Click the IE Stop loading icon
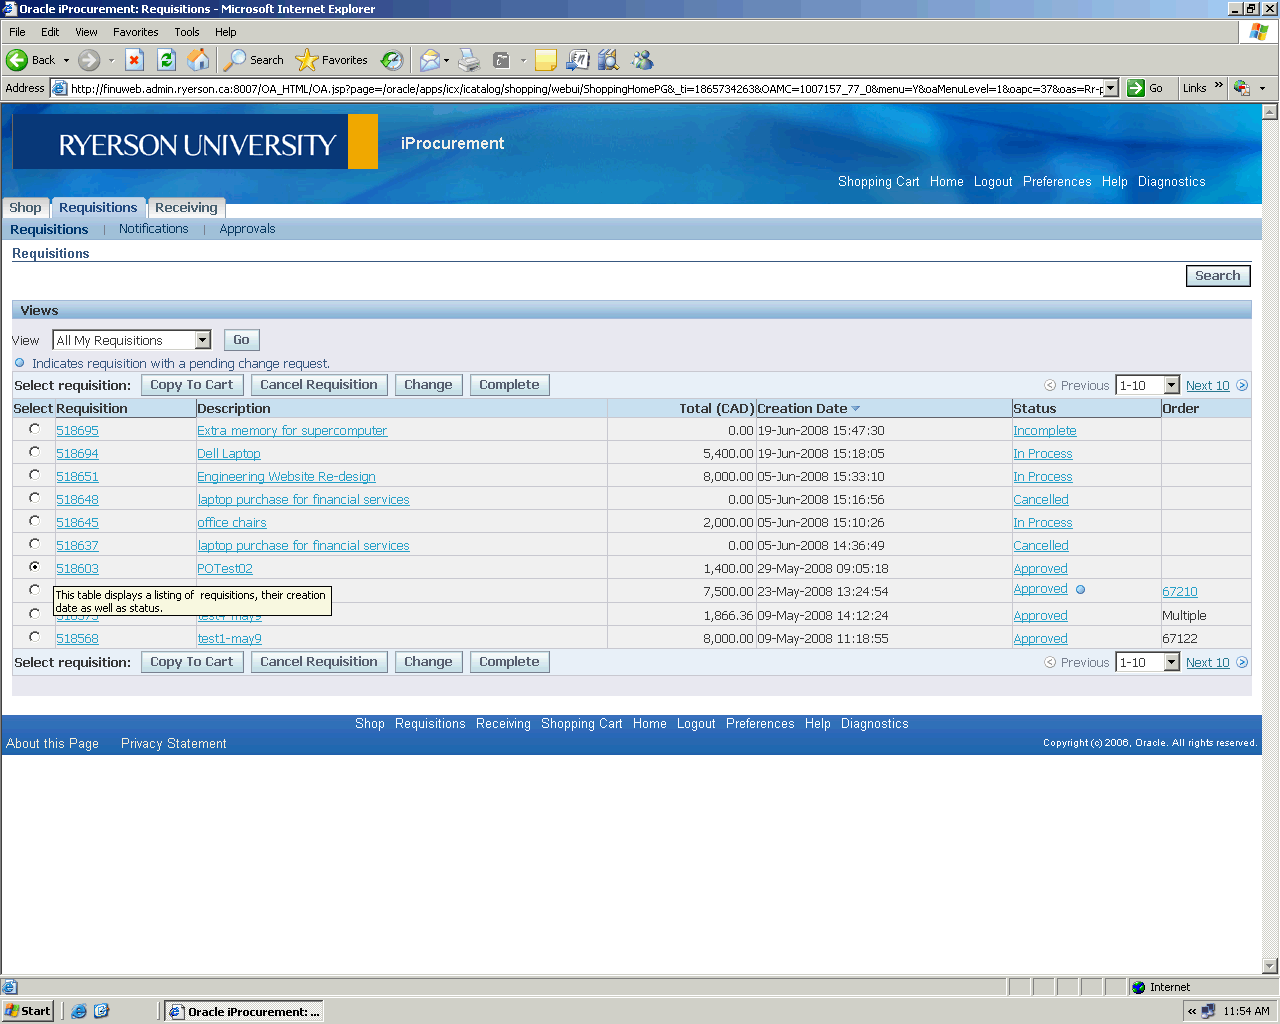The width and height of the screenshot is (1280, 1024). 134,60
